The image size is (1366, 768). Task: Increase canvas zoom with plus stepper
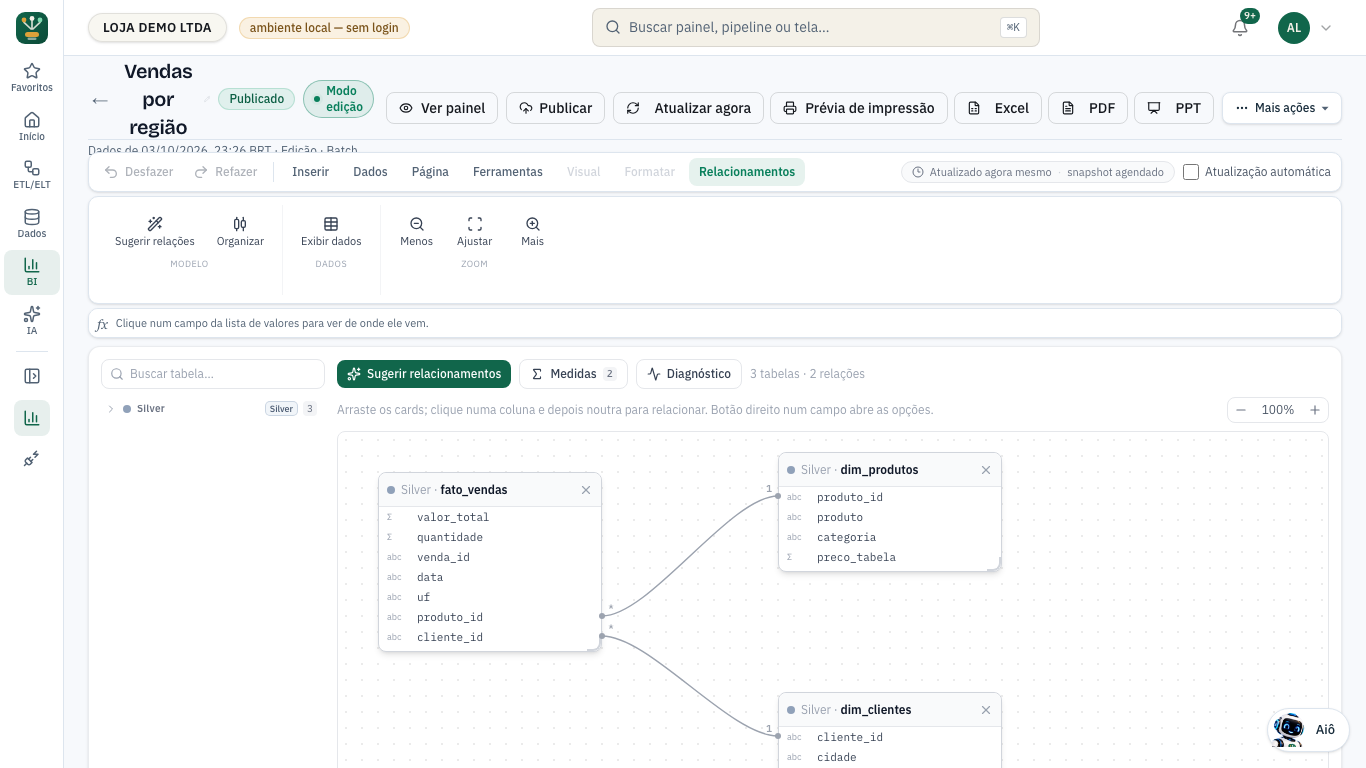pos(1315,410)
